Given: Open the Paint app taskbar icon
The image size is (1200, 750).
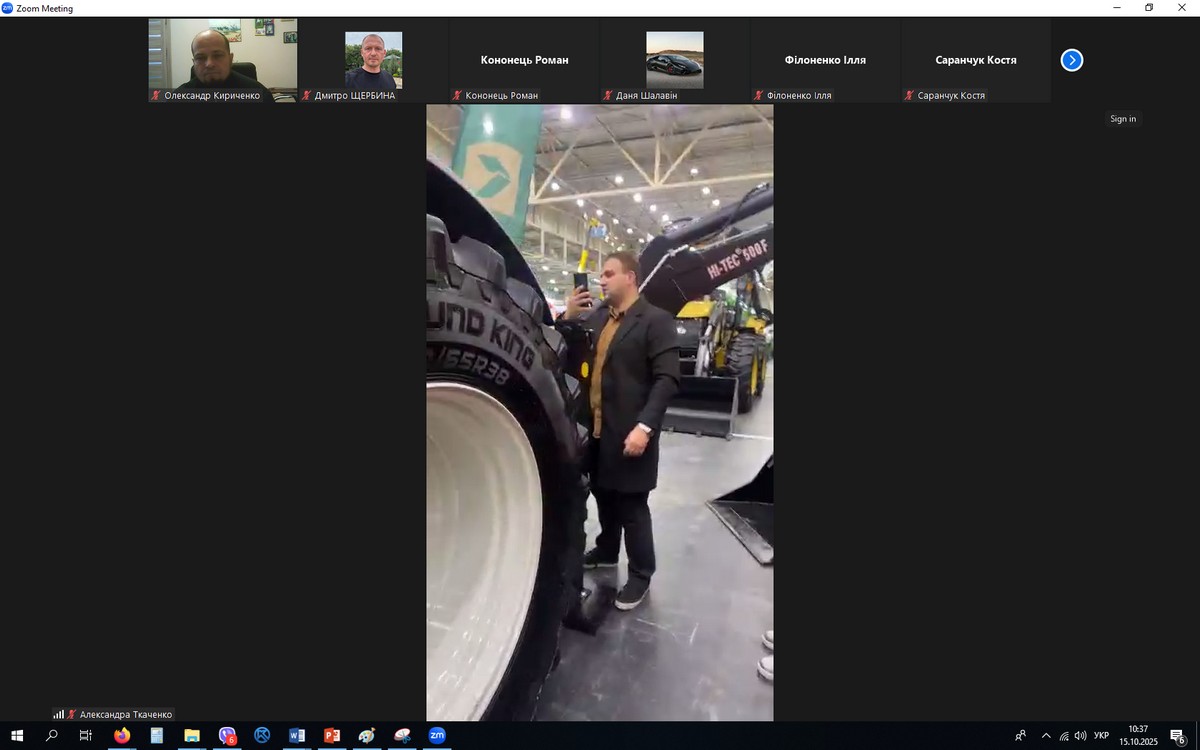Looking at the screenshot, I should click(x=367, y=736).
